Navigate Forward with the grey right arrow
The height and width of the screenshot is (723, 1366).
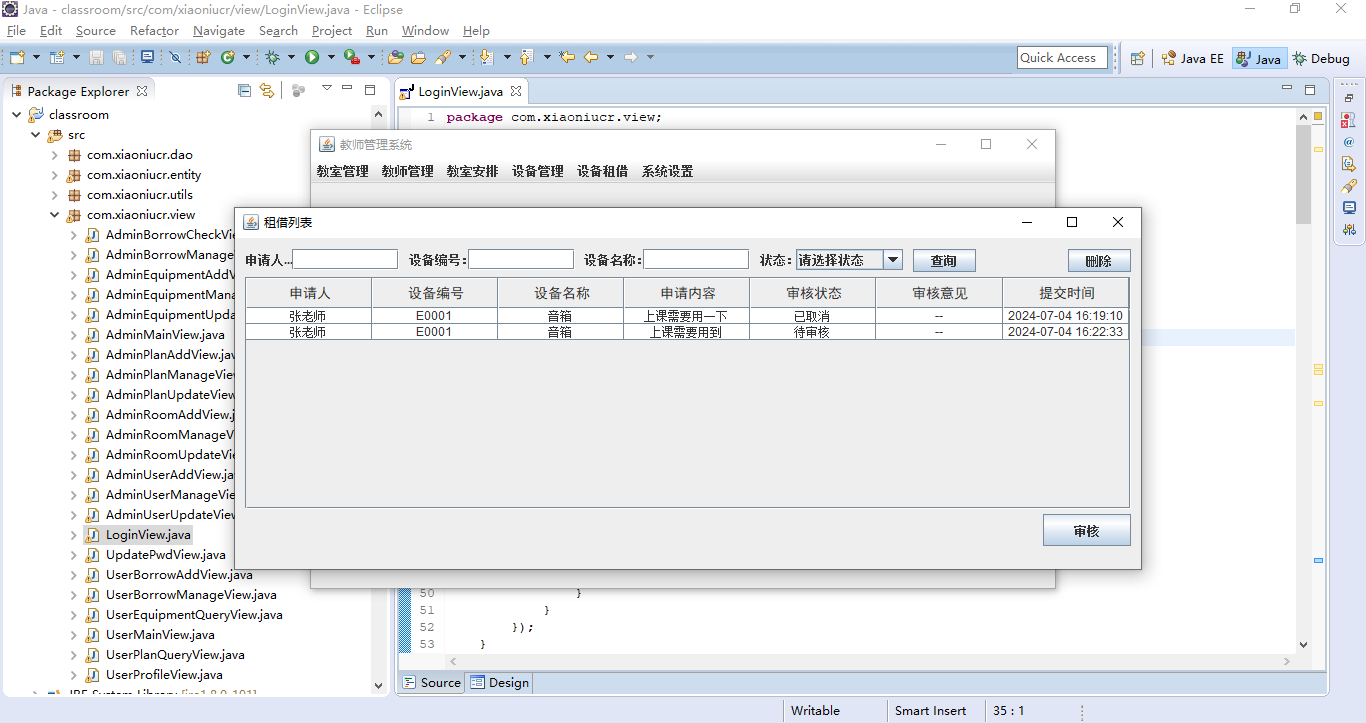[x=631, y=58]
